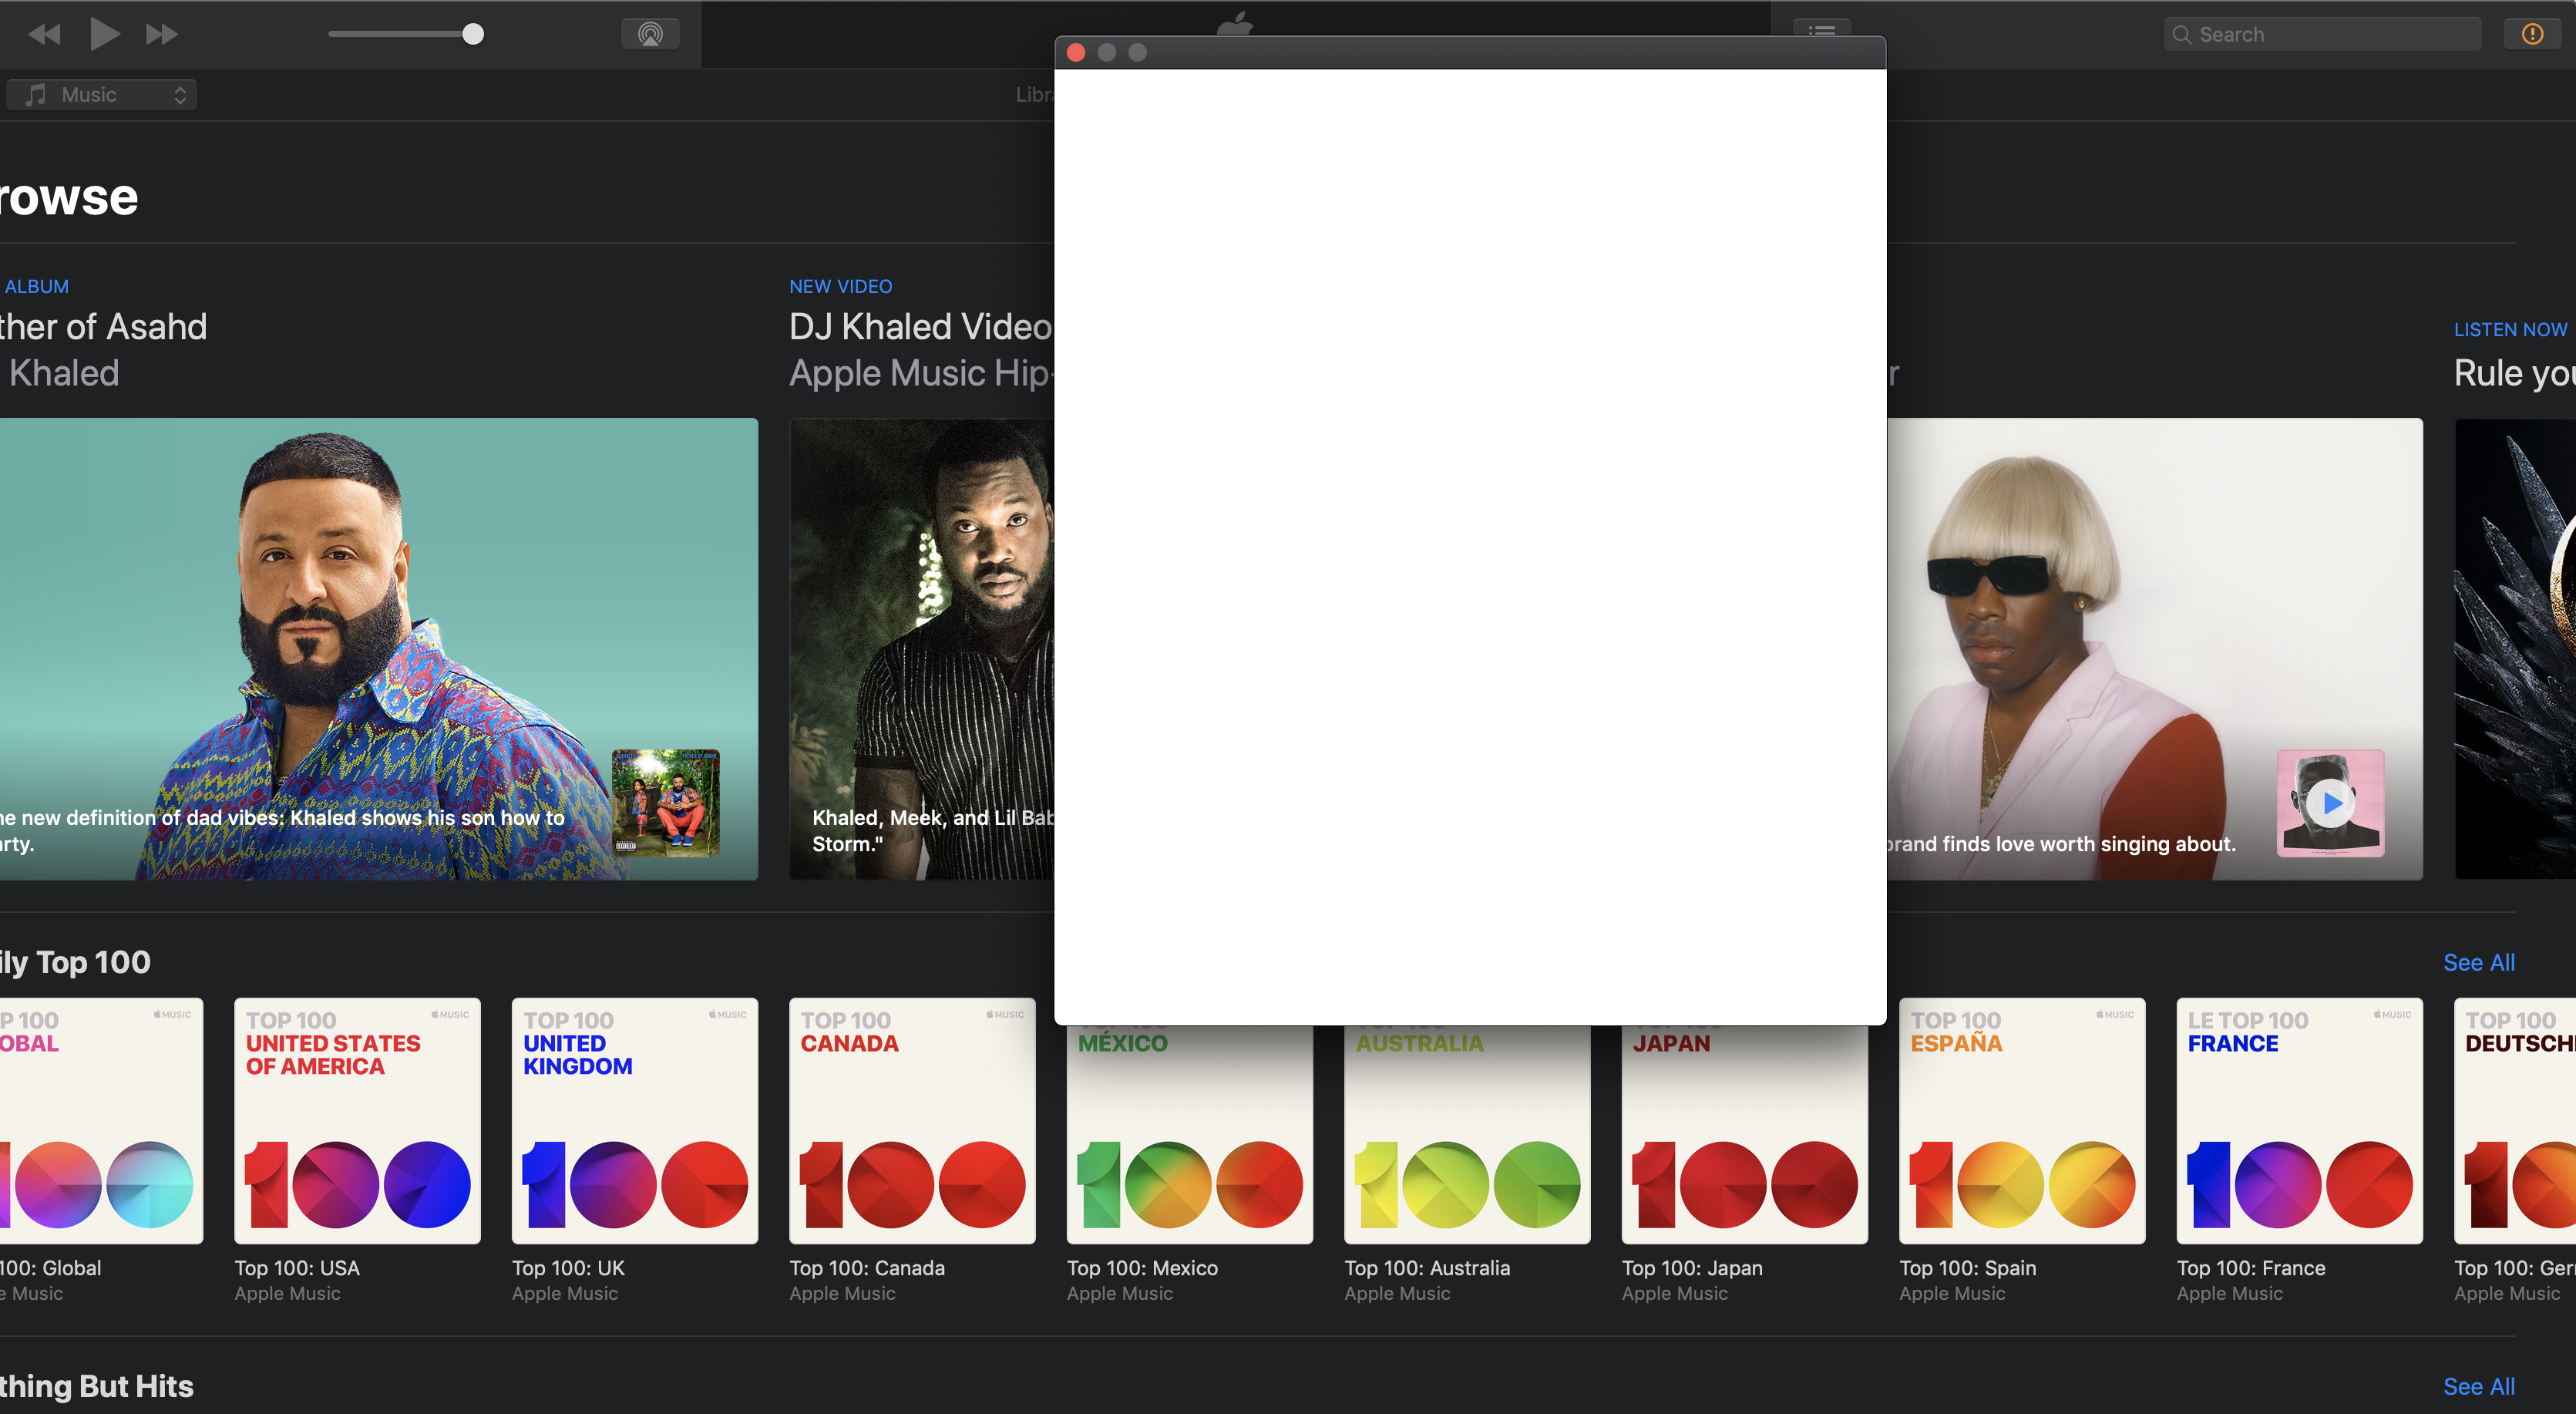Open the Up Next queue list icon
2576x1414 pixels.
point(1822,33)
